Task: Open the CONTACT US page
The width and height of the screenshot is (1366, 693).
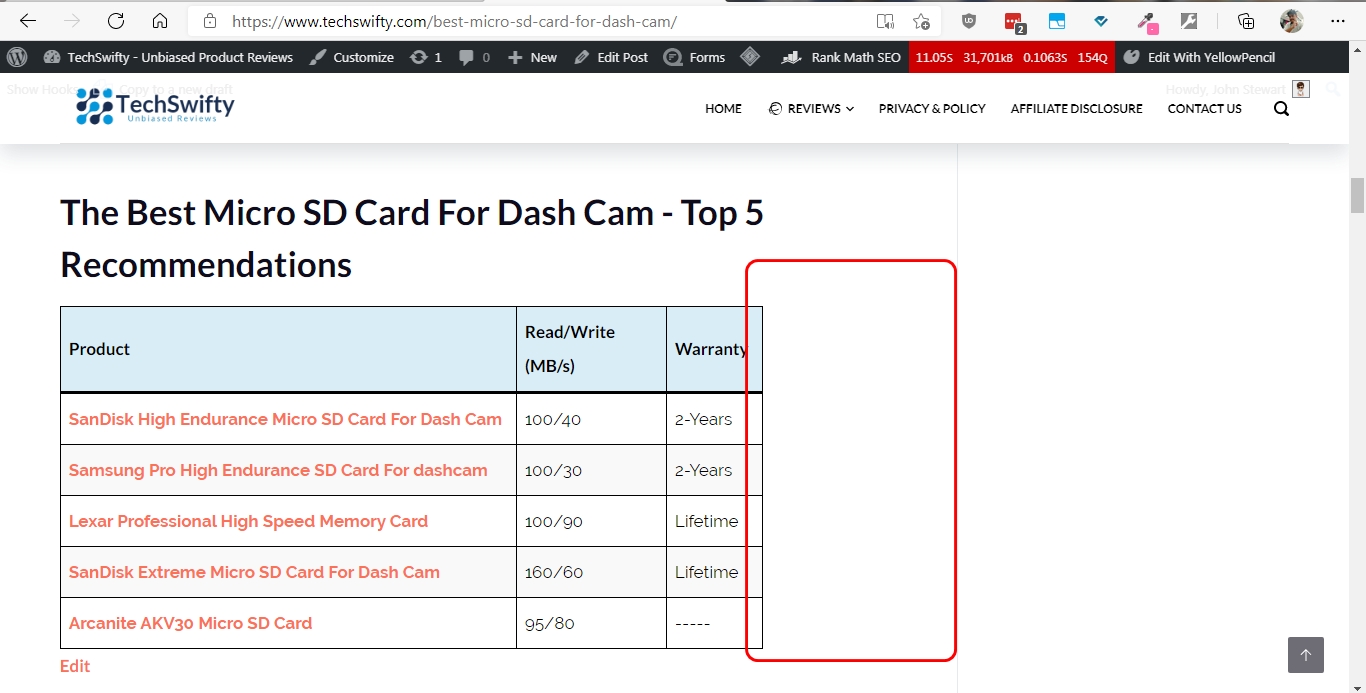Action: pyautogui.click(x=1204, y=108)
